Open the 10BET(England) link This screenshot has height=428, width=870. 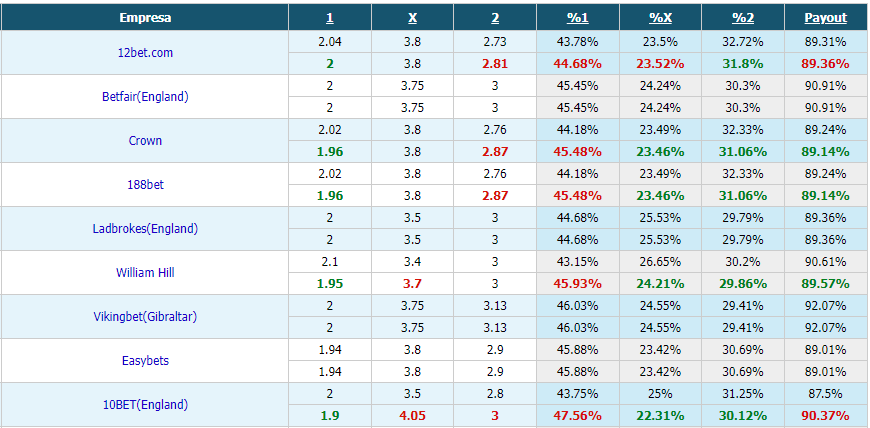[145, 404]
